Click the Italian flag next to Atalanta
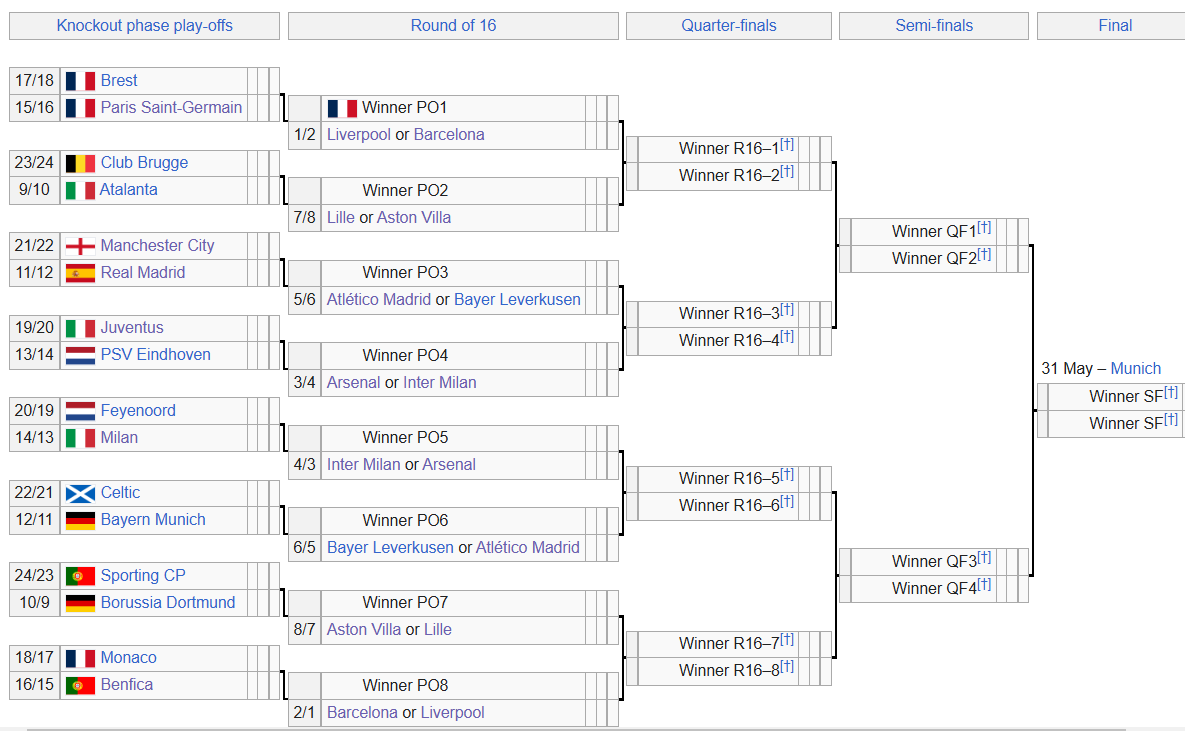 click(80, 190)
